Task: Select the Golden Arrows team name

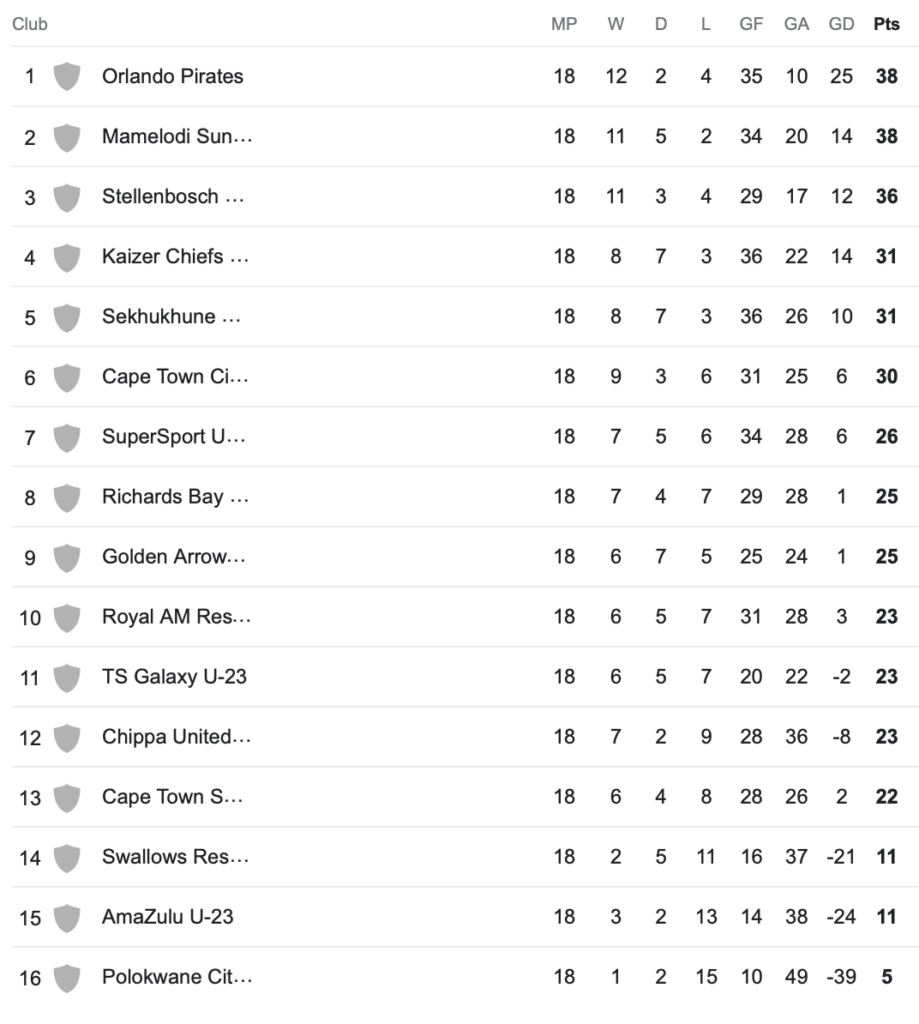Action: click(174, 557)
